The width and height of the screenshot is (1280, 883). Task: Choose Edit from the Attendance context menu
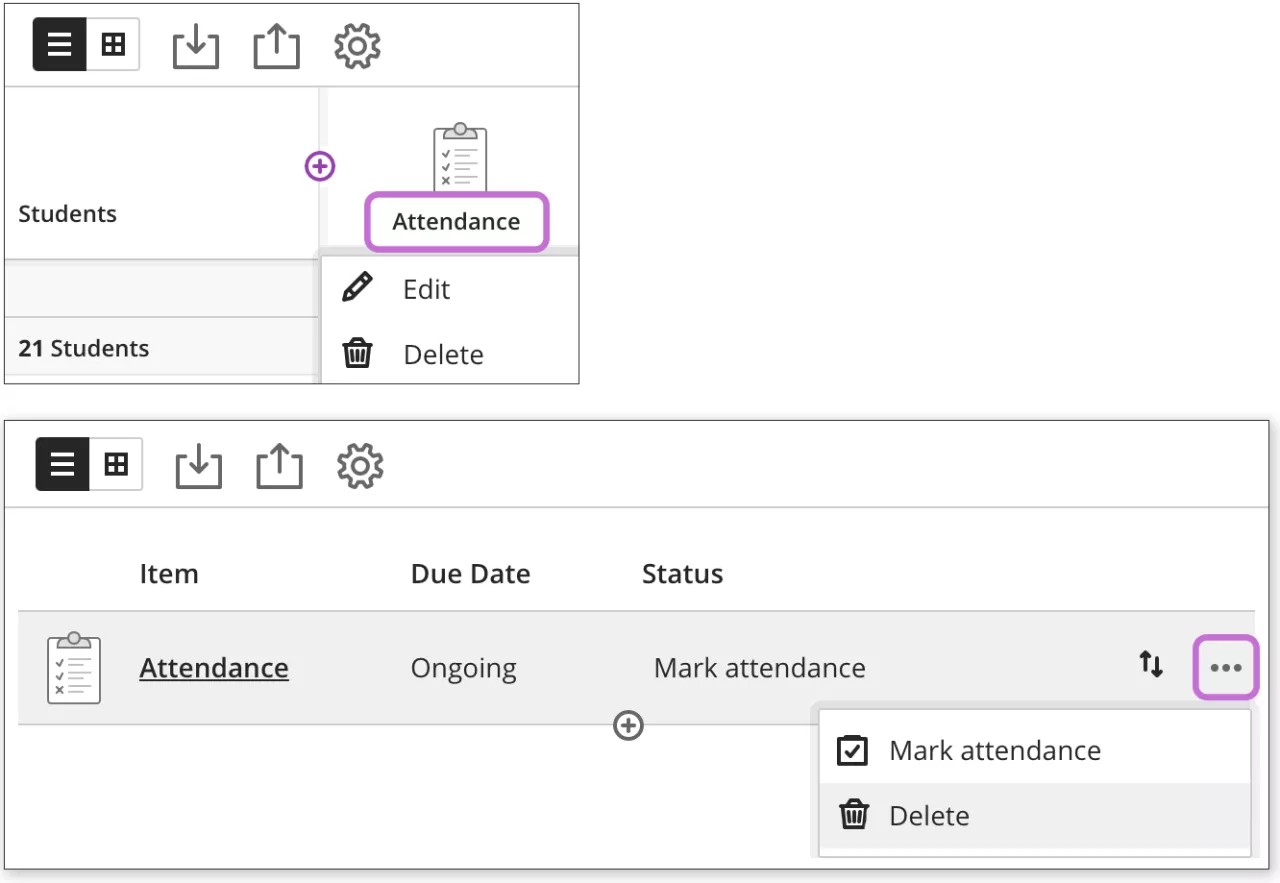pyautogui.click(x=426, y=289)
